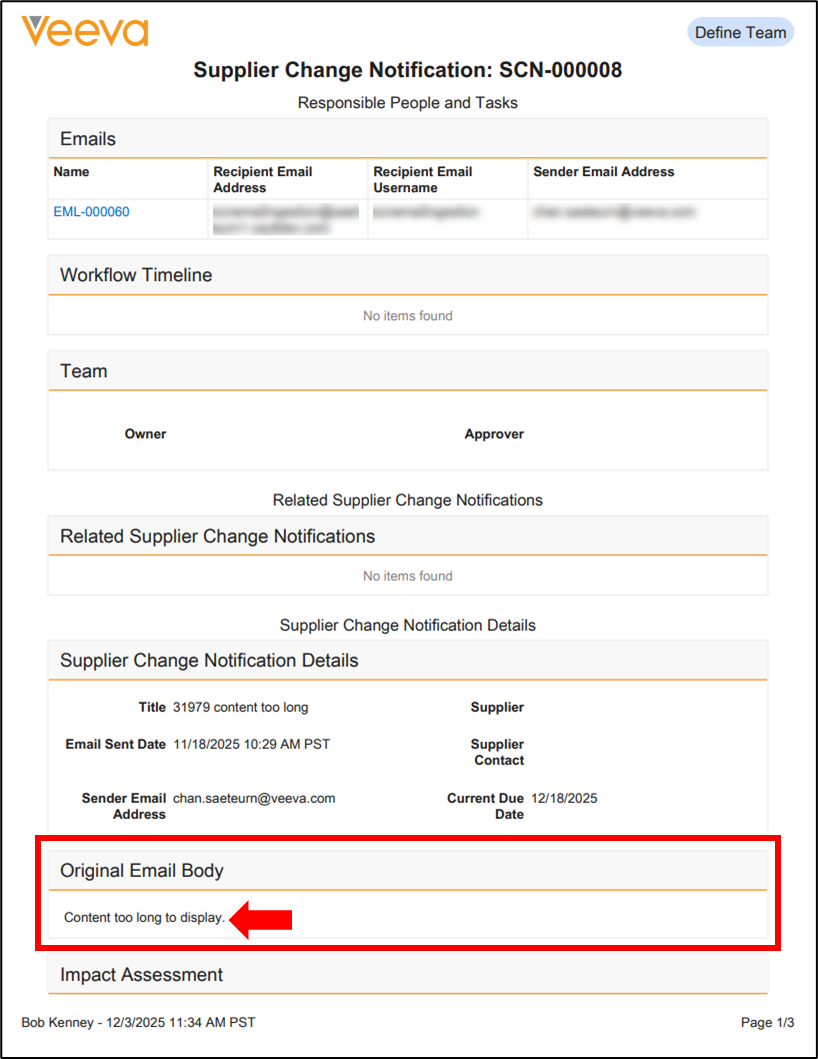
Task: Click the Approver label in Team section
Action: (x=494, y=434)
